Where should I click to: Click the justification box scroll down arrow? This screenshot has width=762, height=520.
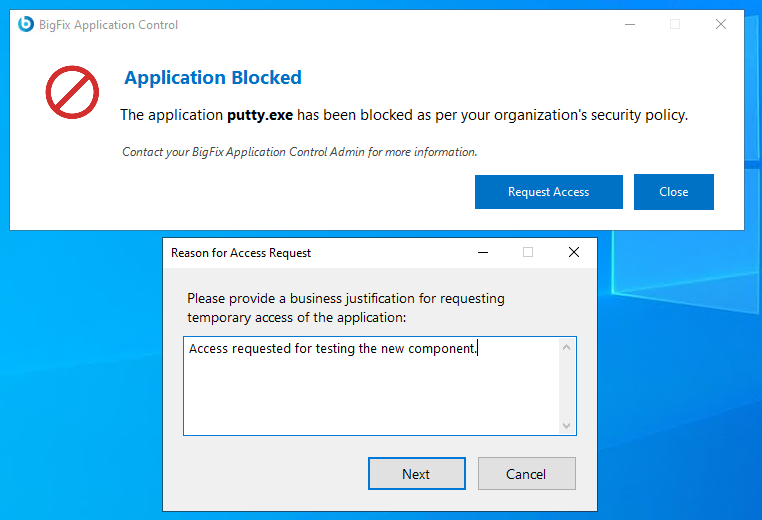tap(567, 426)
